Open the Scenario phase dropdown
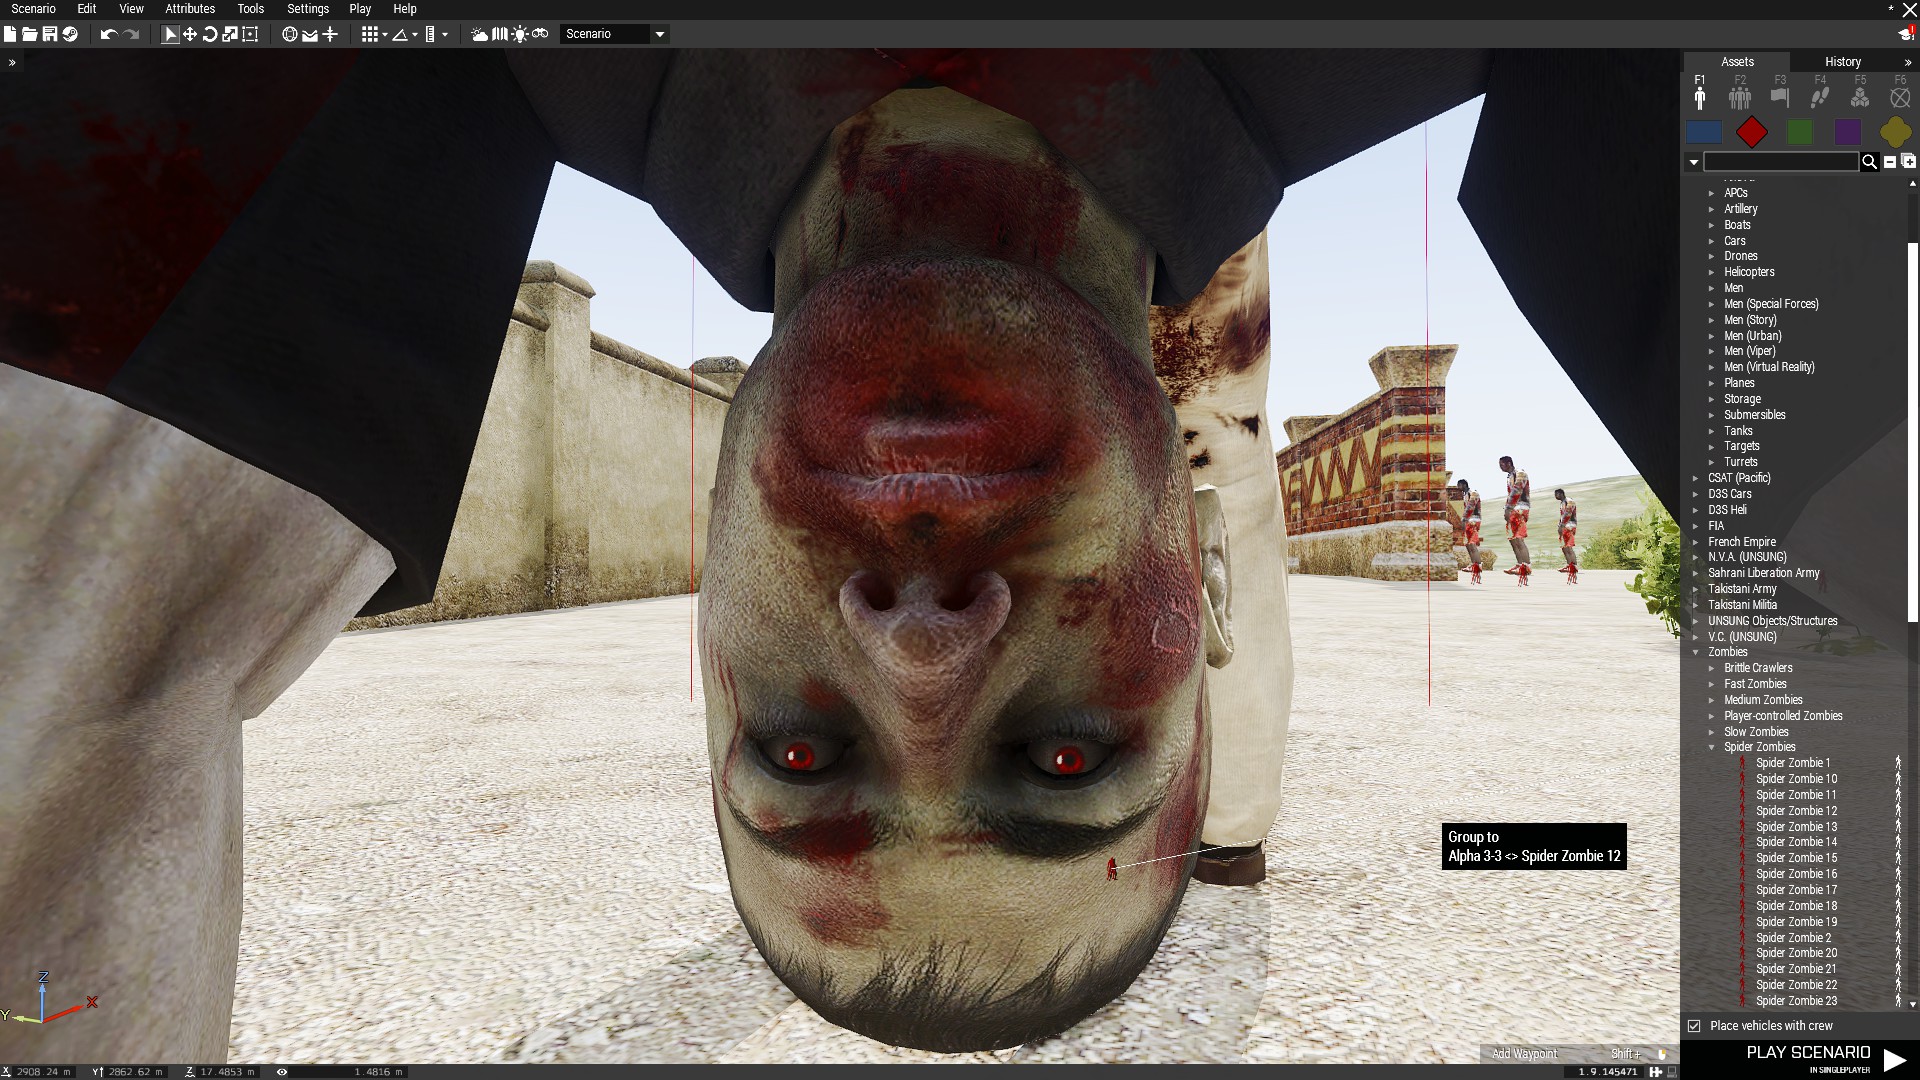Viewport: 1920px width, 1080px height. [660, 34]
